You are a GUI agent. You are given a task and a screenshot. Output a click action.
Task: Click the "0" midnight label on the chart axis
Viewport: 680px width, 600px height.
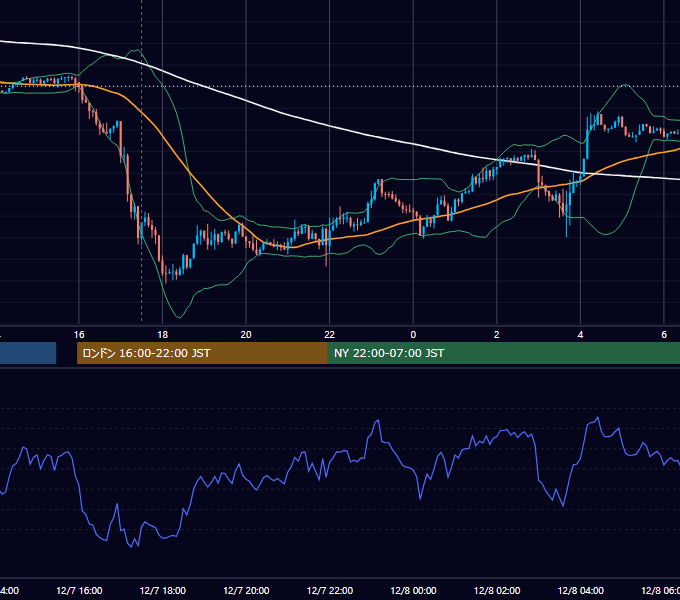click(x=413, y=335)
